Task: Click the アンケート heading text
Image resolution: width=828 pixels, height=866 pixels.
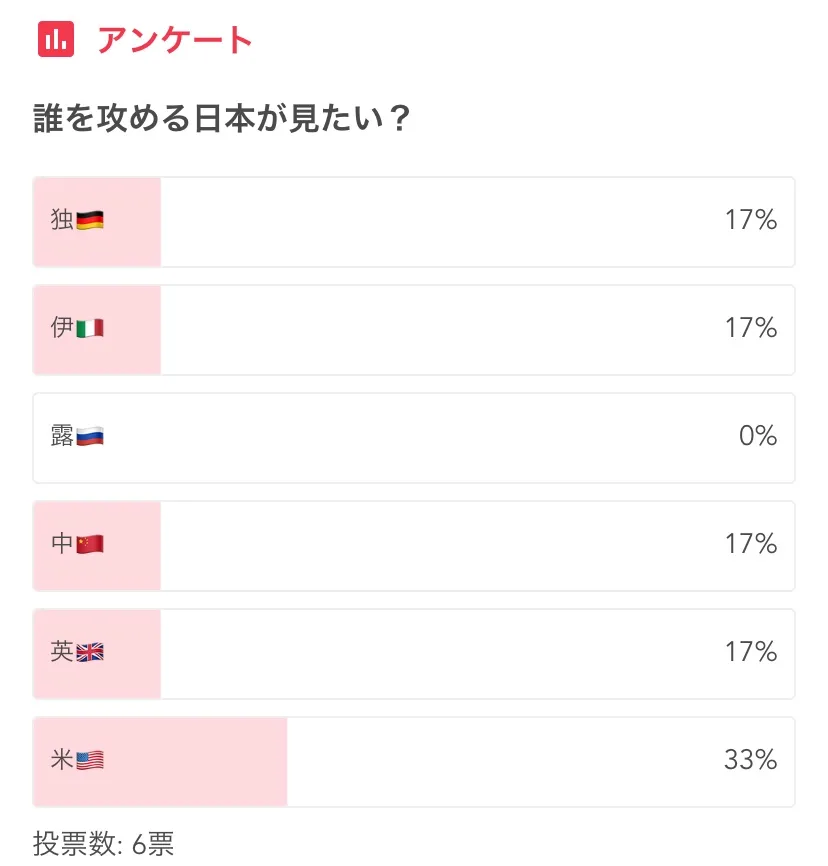Action: pyautogui.click(x=175, y=40)
